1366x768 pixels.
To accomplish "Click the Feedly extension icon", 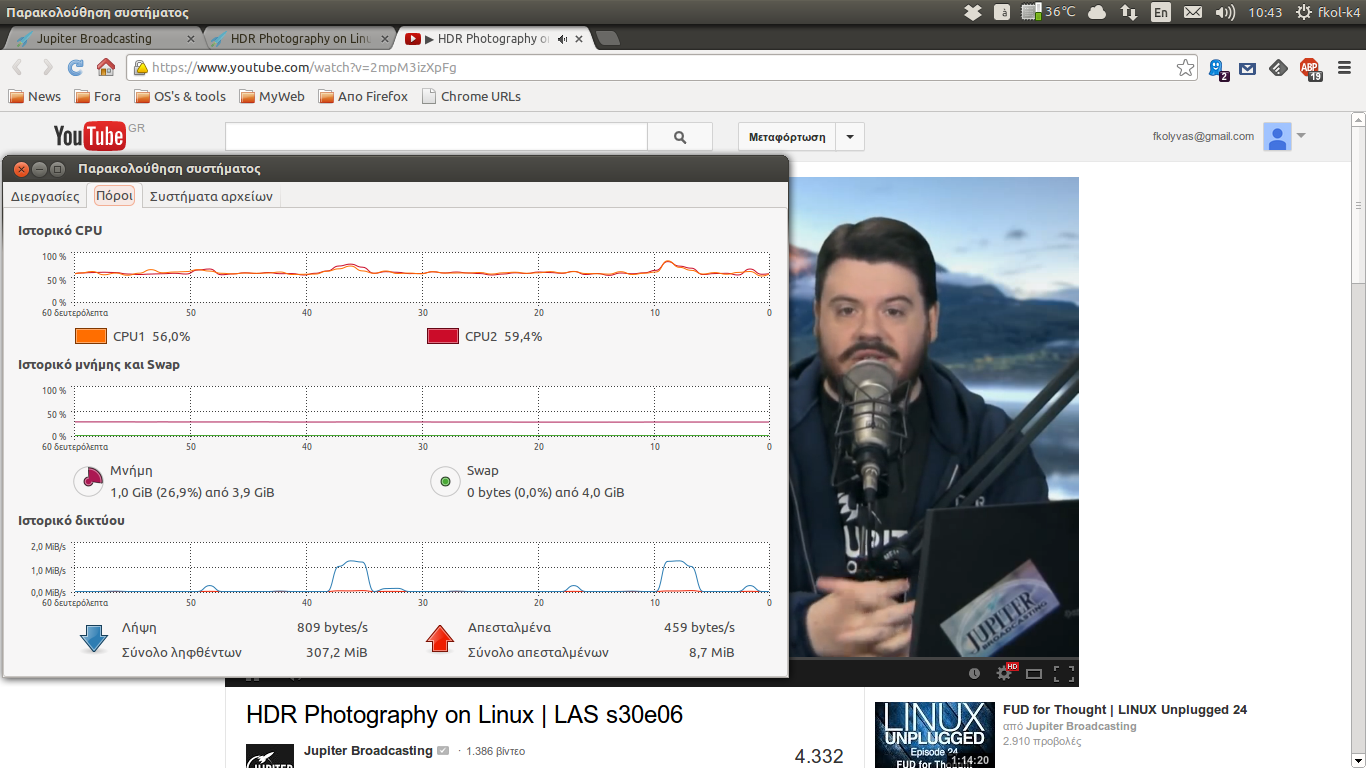I will pos(1278,68).
